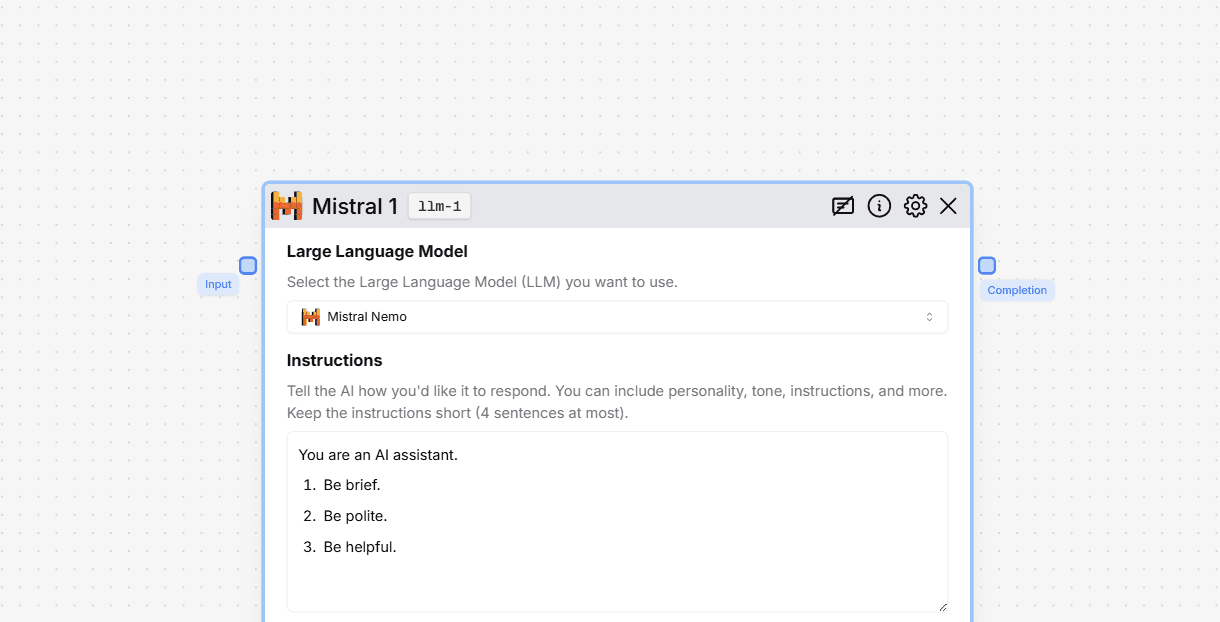1220x622 pixels.
Task: Click the hide-messages icon in header
Action: click(843, 206)
